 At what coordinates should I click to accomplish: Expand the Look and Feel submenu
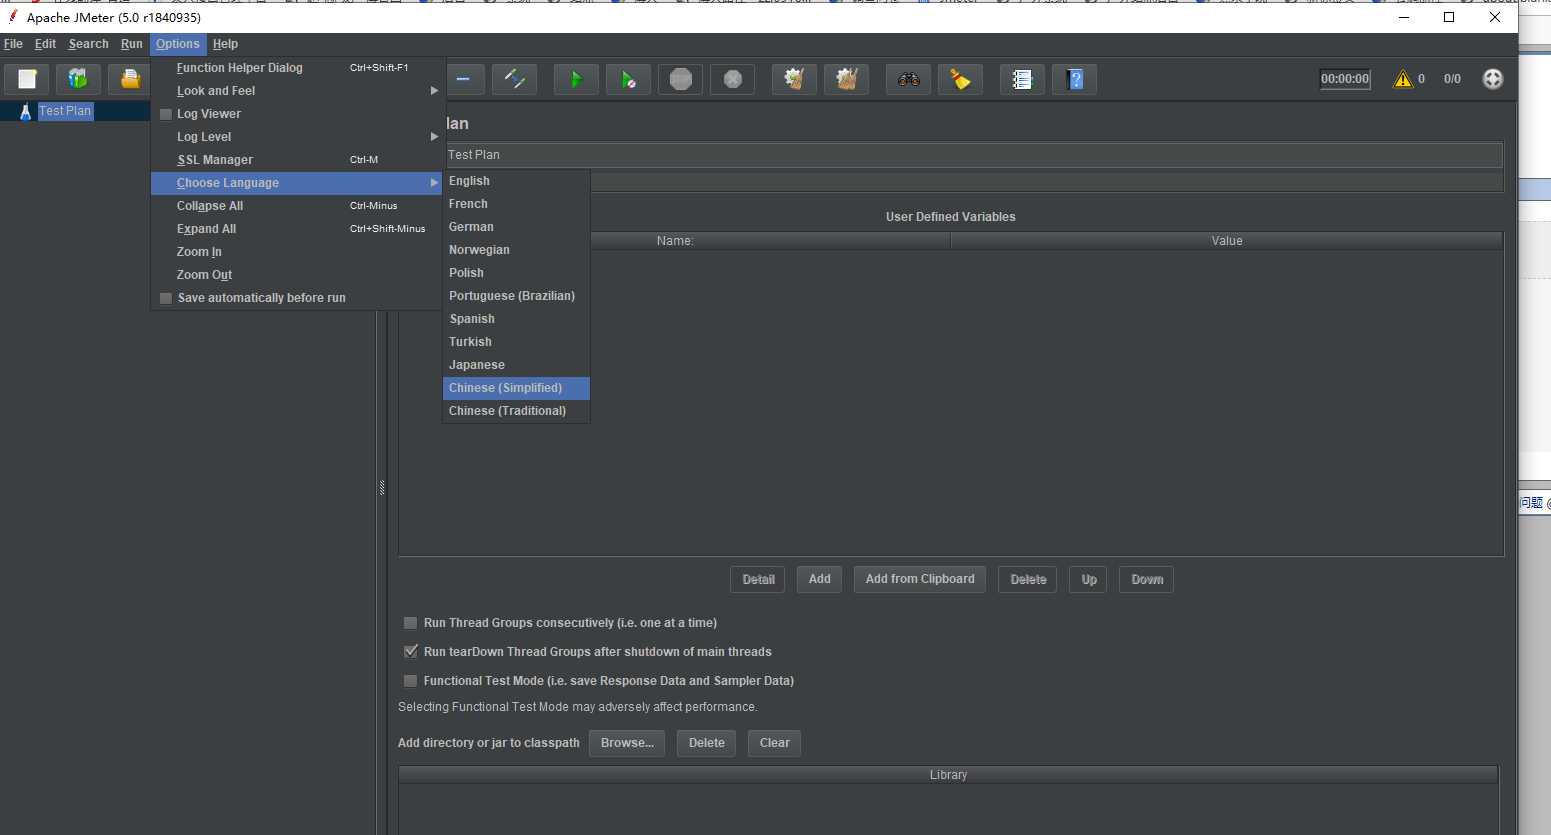tap(296, 91)
